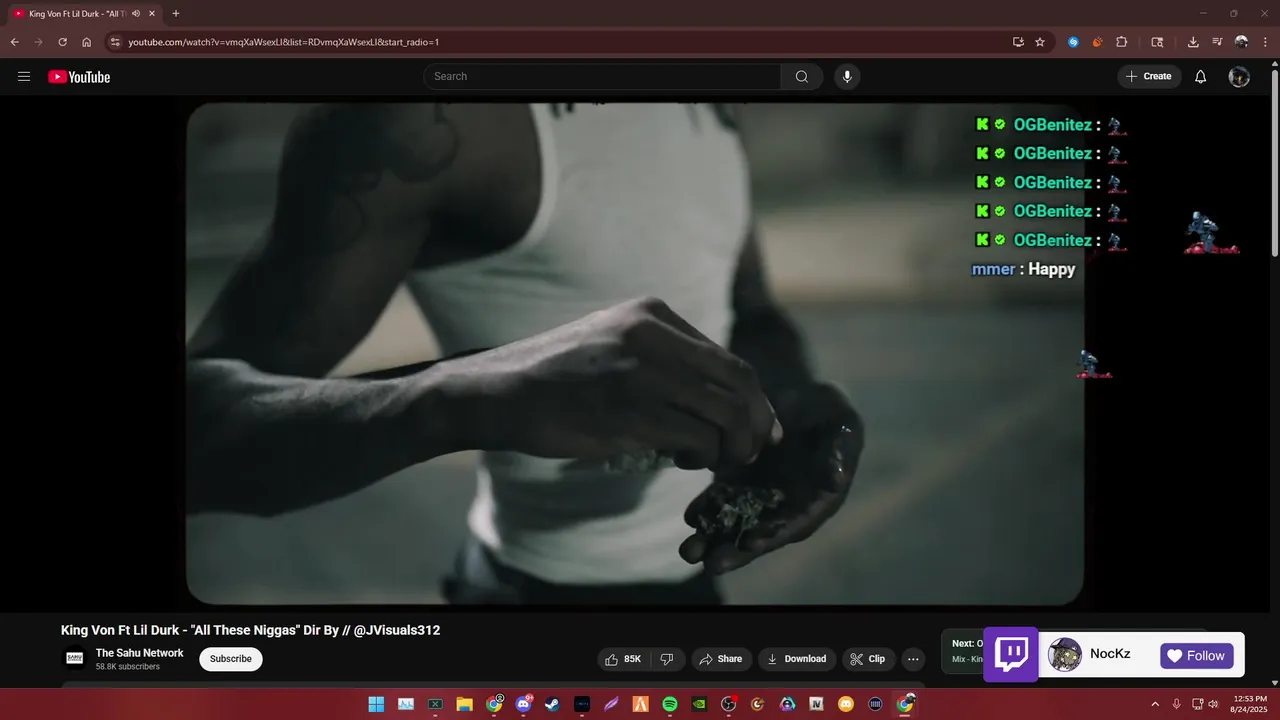Subscribe to The Sahu Network
The height and width of the screenshot is (720, 1280).
point(231,659)
